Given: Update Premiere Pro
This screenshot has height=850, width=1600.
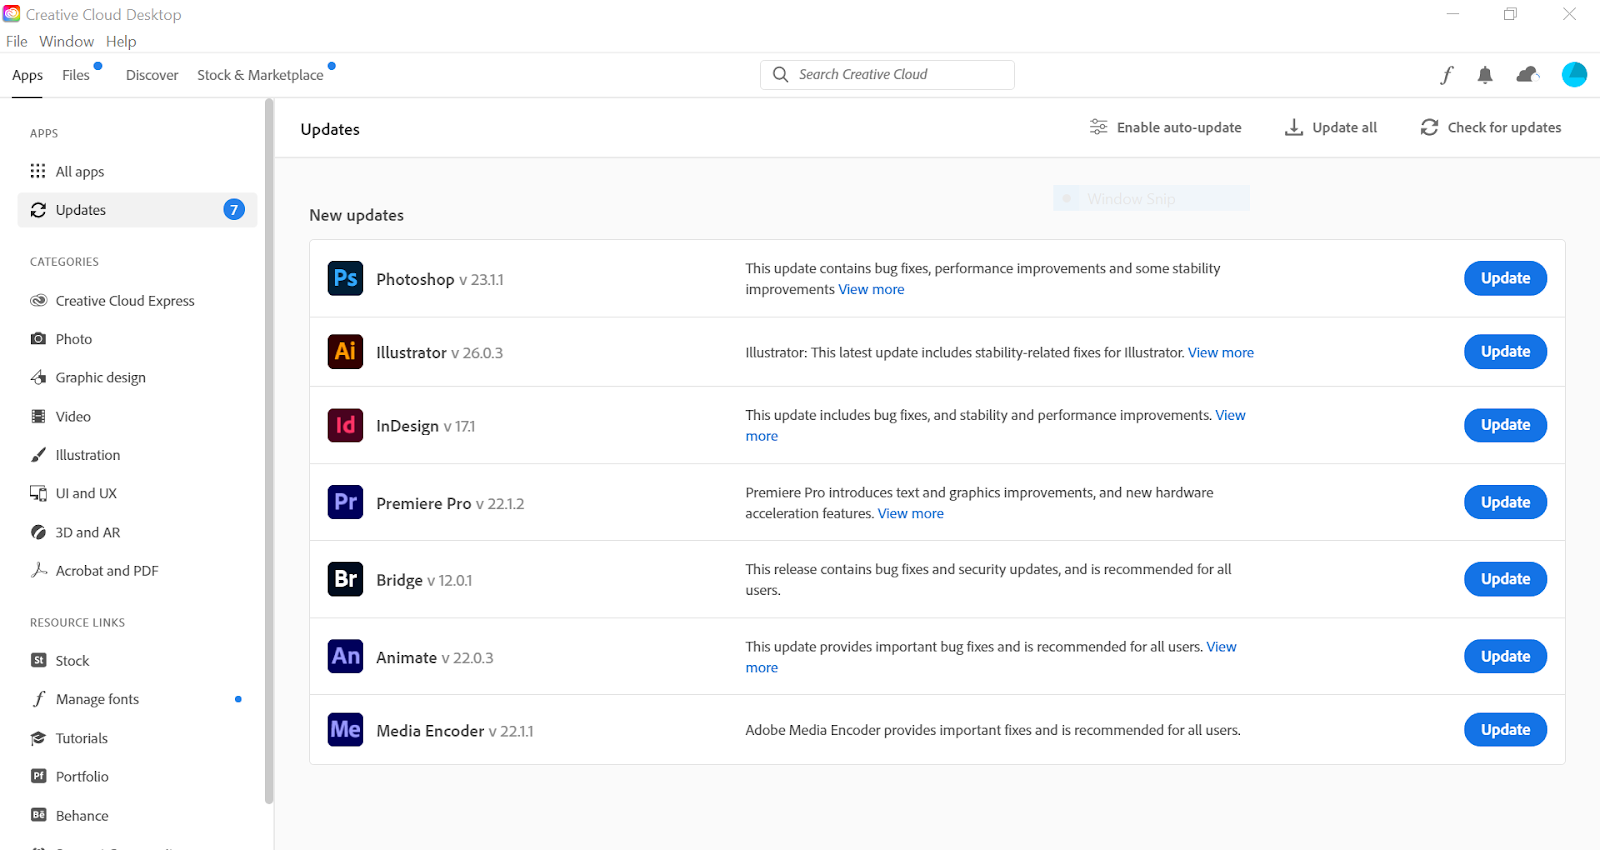Looking at the screenshot, I should (x=1505, y=502).
